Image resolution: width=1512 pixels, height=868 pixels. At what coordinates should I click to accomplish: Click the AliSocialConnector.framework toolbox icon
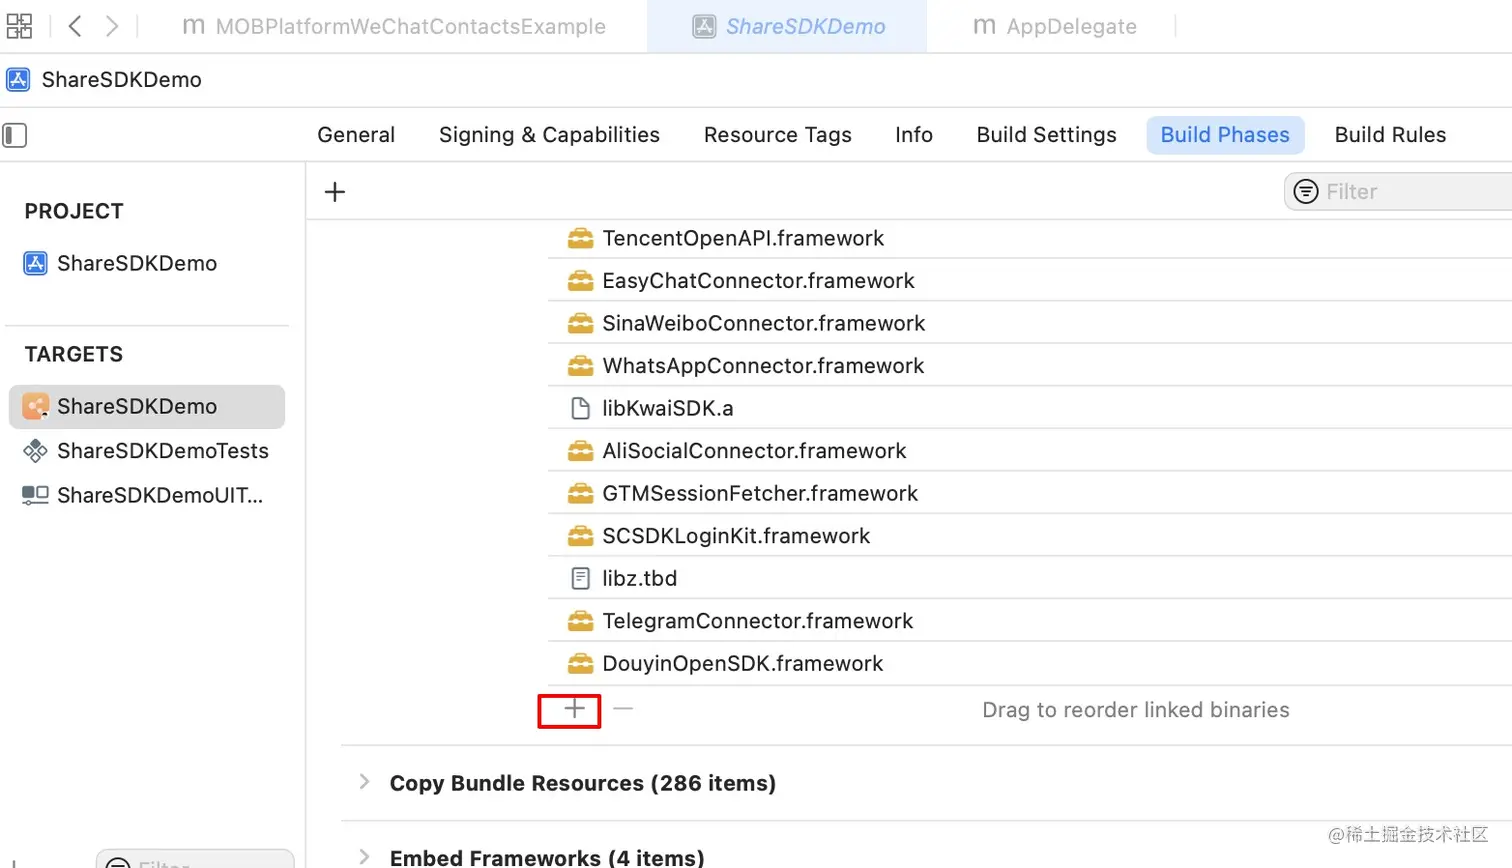point(580,451)
